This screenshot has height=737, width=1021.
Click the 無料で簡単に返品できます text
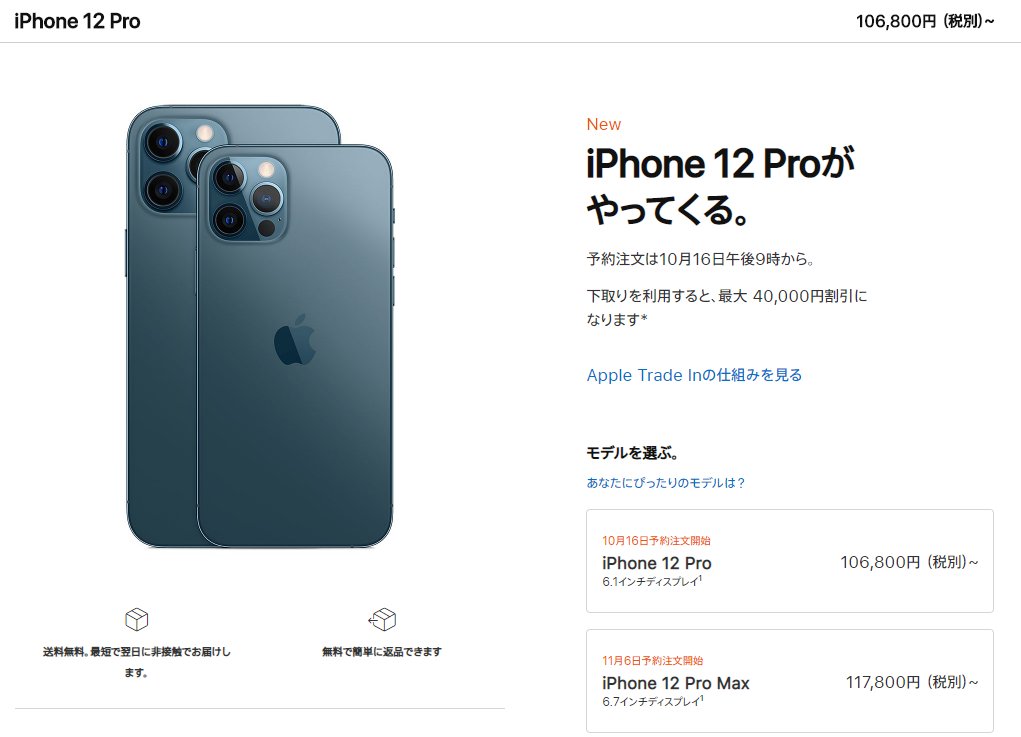coord(382,651)
